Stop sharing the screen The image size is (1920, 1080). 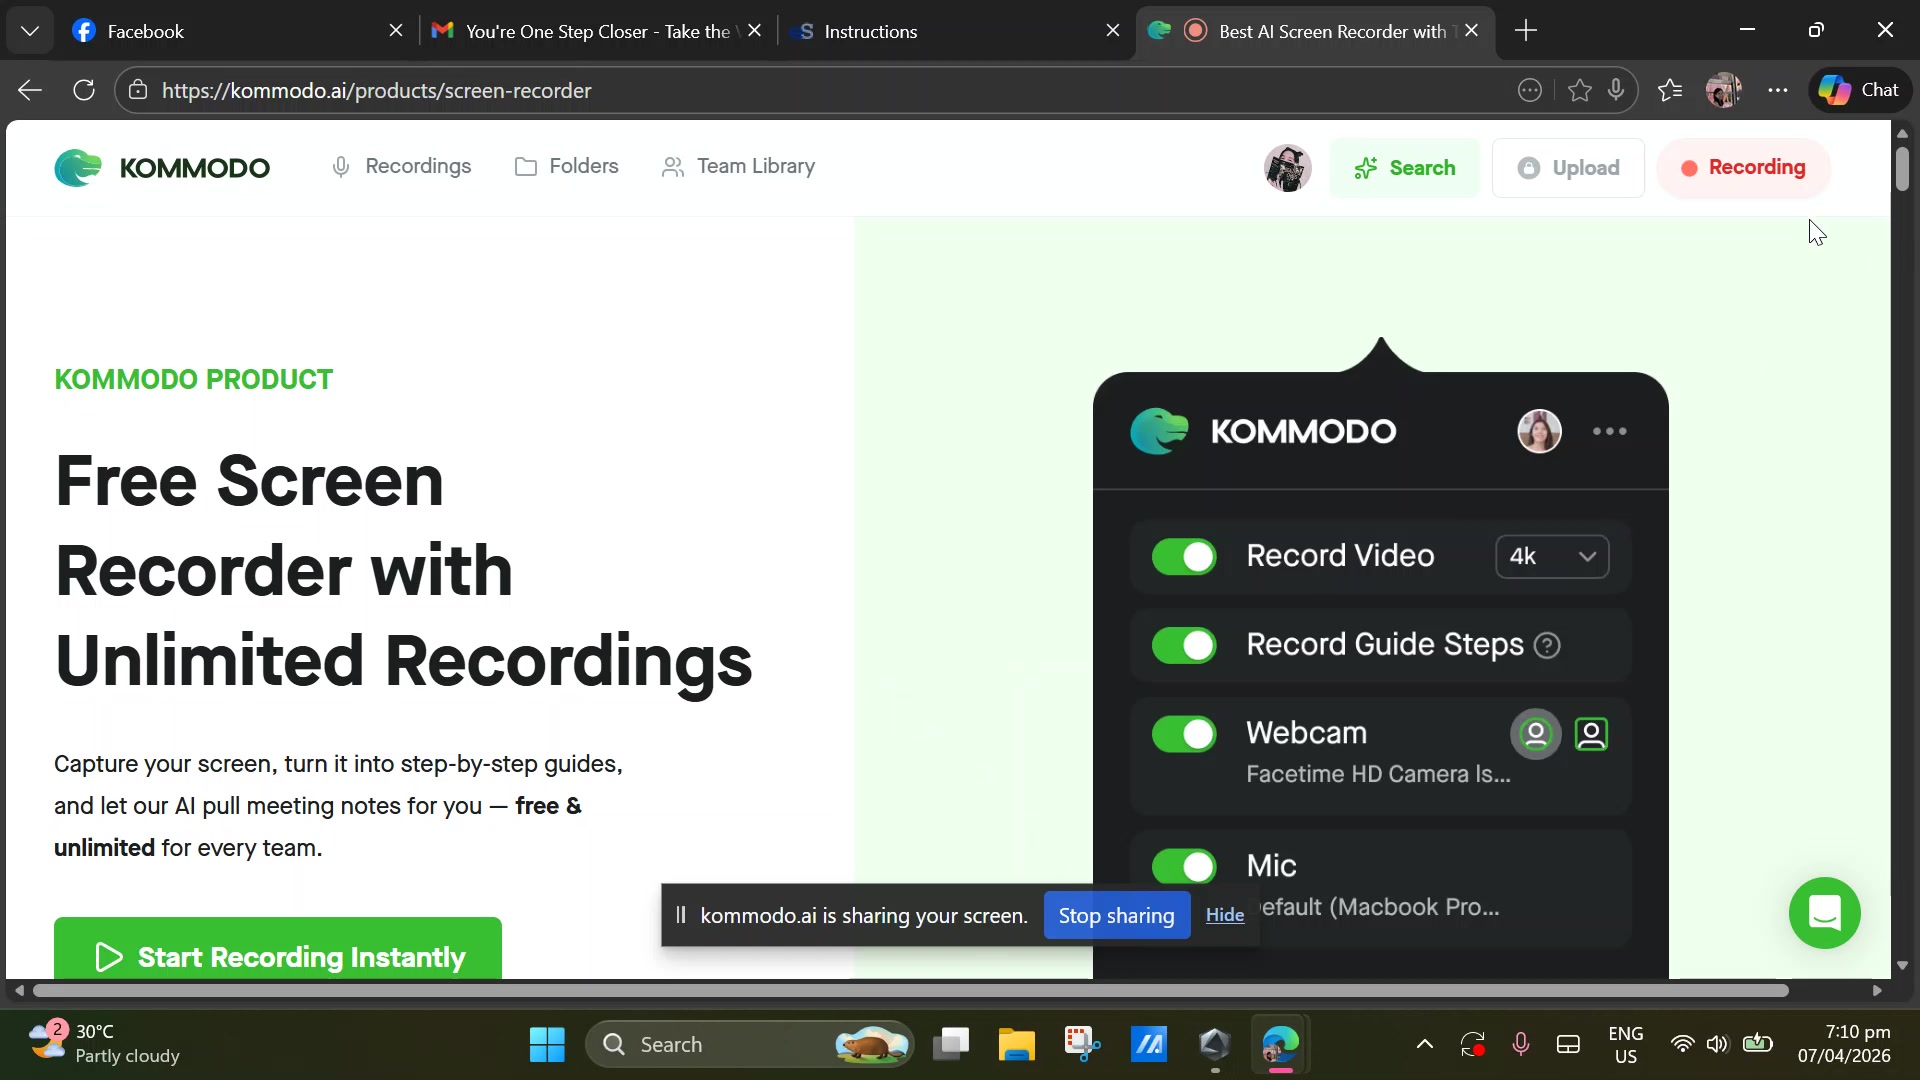(x=1117, y=916)
